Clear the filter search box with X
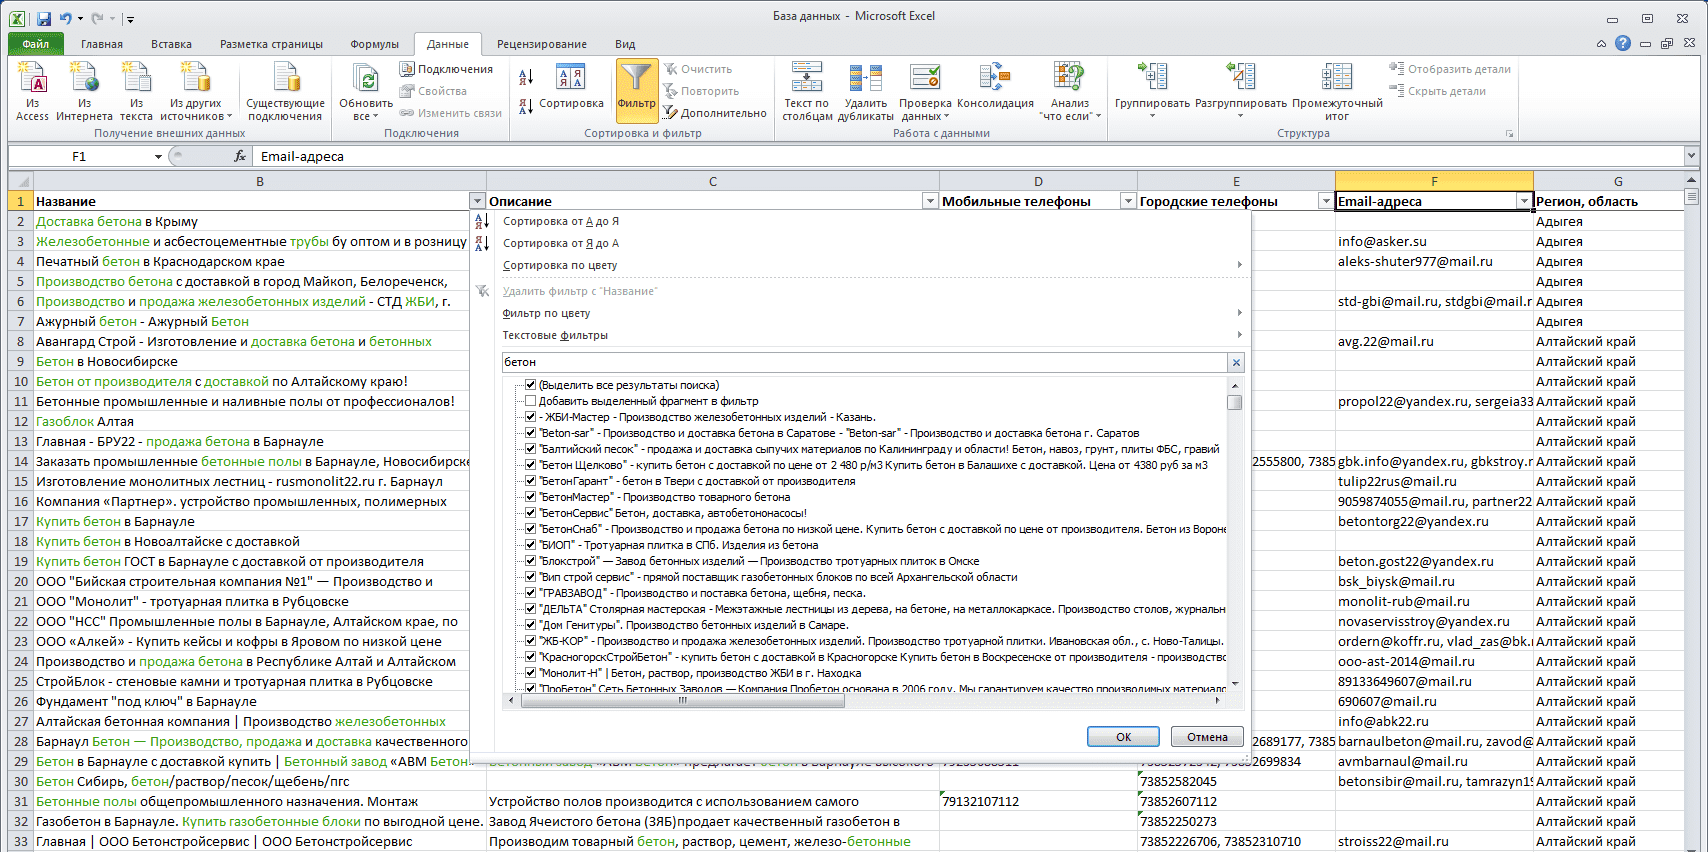The height and width of the screenshot is (852, 1708). click(1236, 363)
